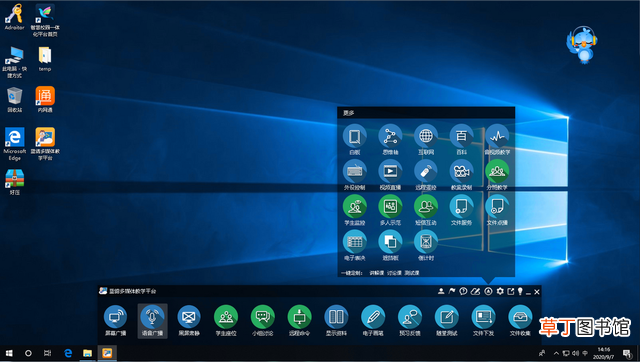Toggle the More panel with circled arrow icon

pyautogui.click(x=488, y=291)
